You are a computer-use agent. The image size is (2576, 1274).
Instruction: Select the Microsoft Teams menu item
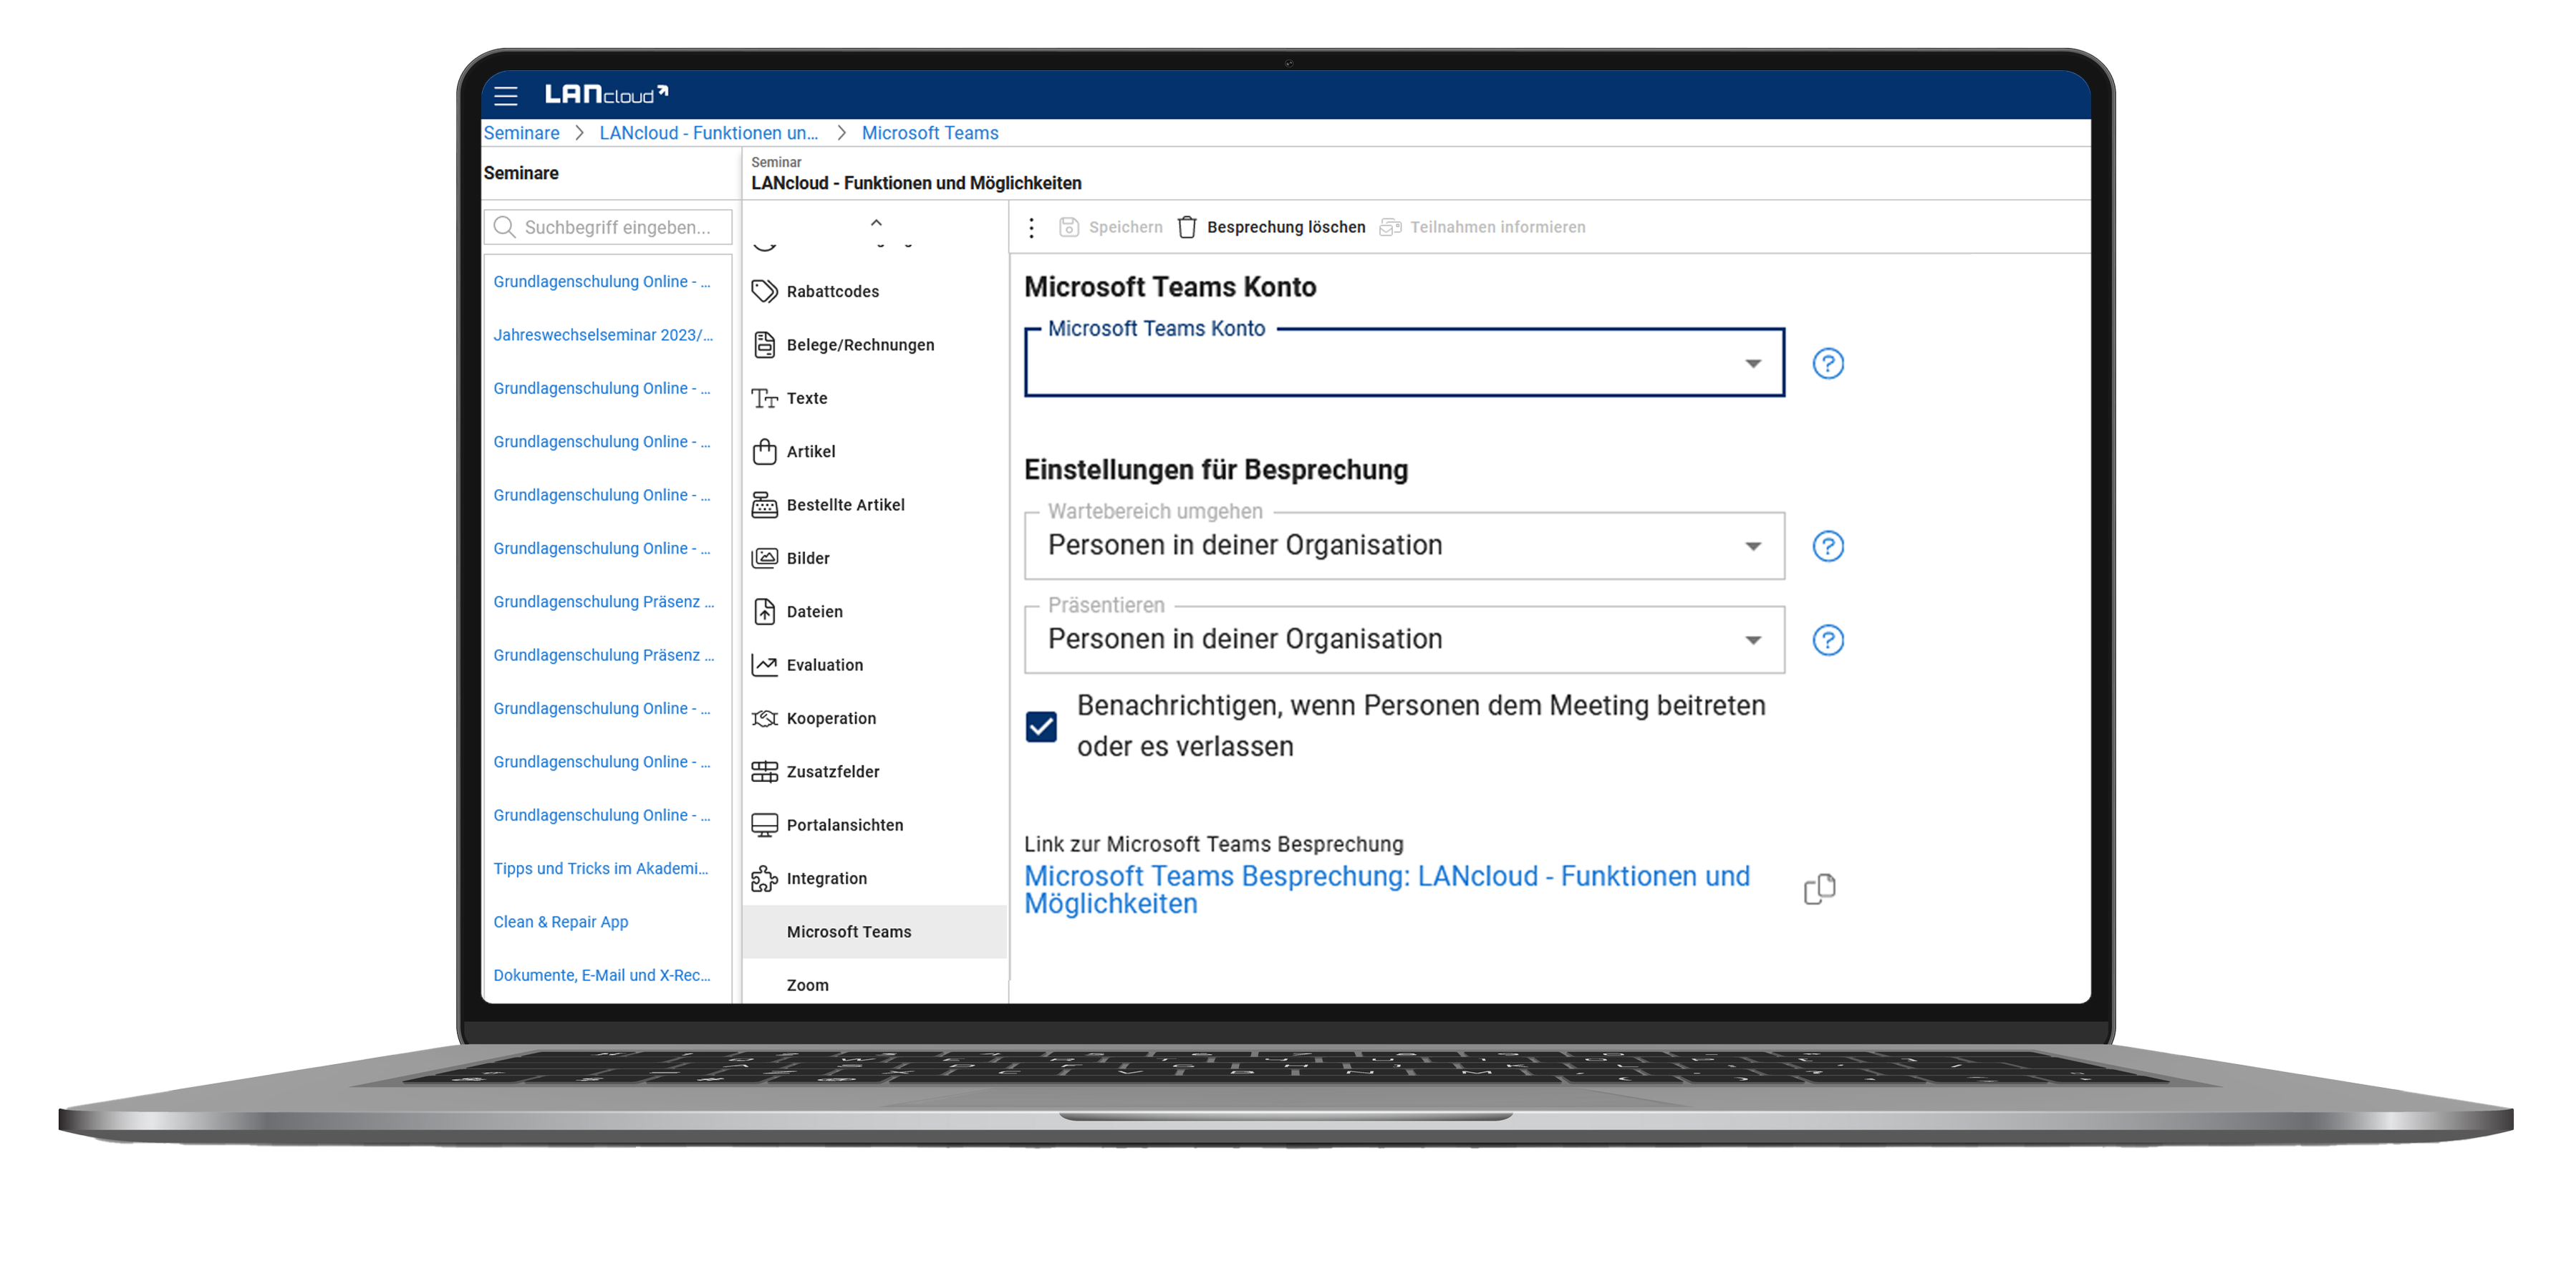pyautogui.click(x=875, y=932)
